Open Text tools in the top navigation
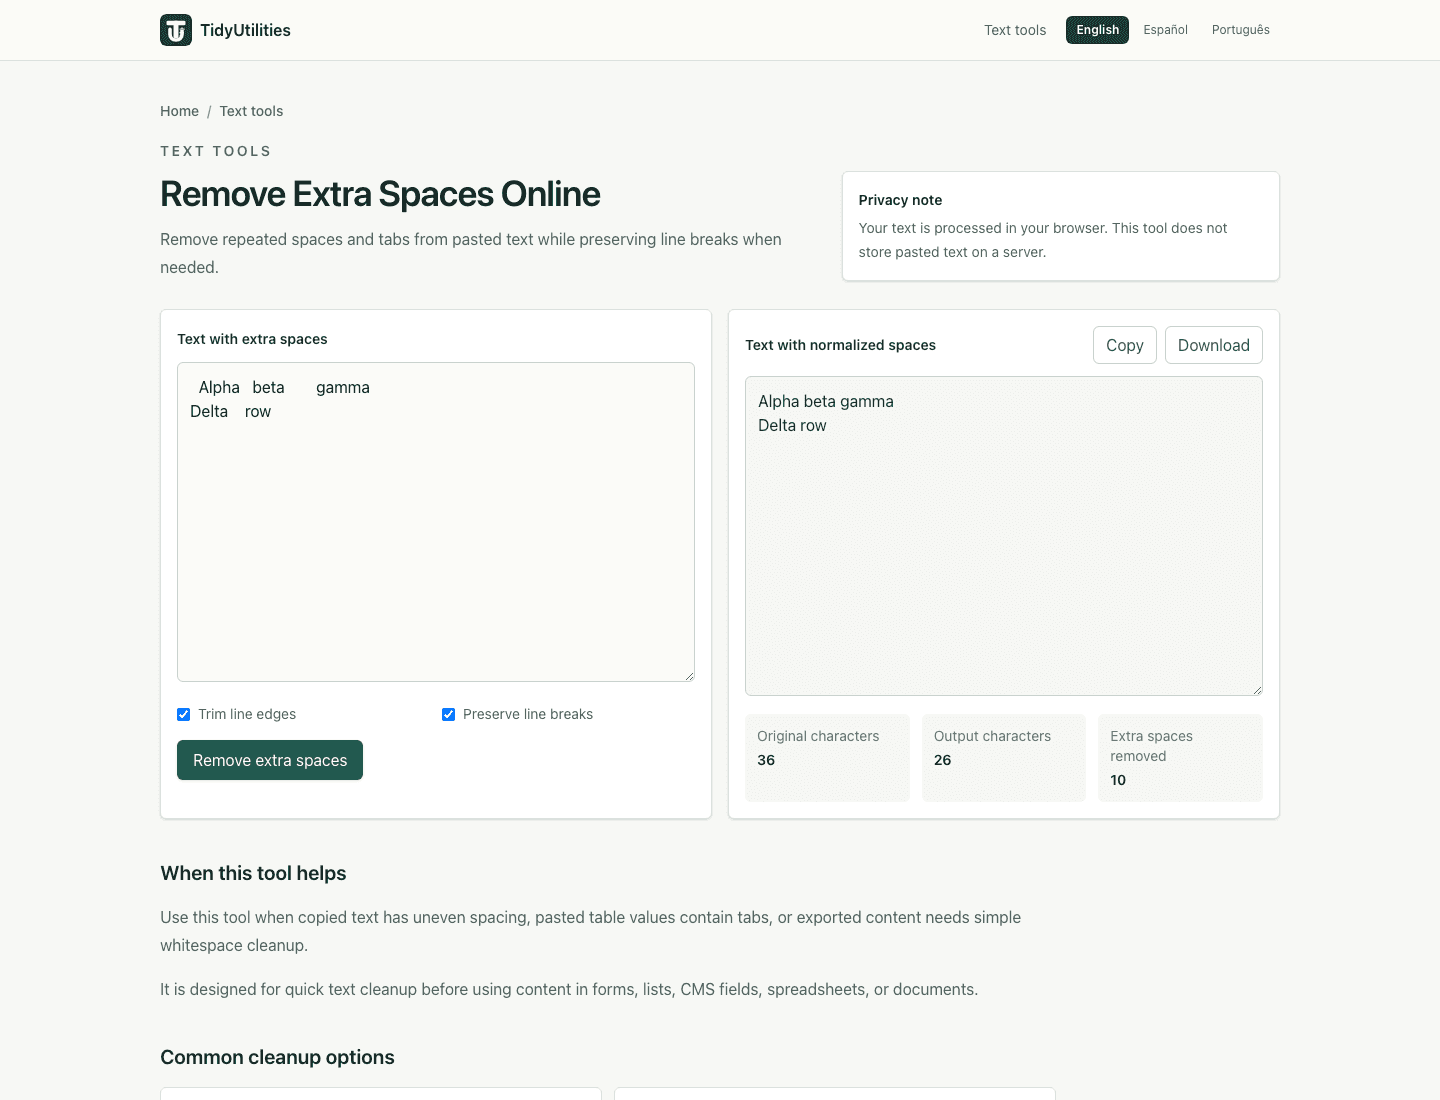Screen dimensions: 1440x1100 [x=1015, y=30]
